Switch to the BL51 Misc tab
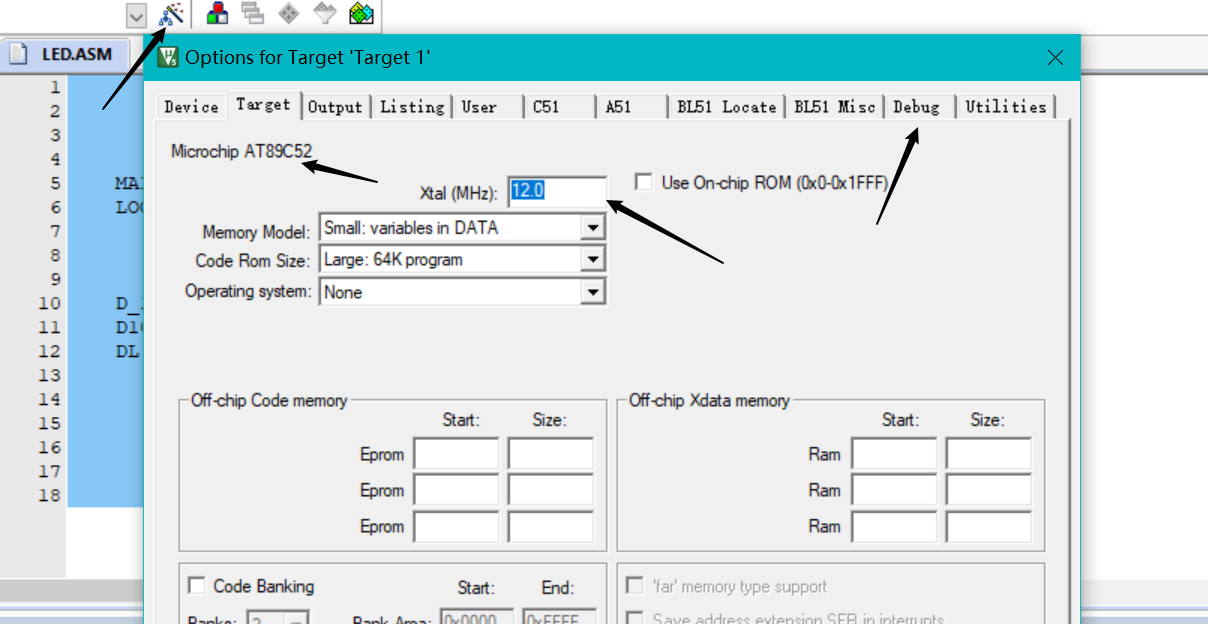 pyautogui.click(x=835, y=107)
